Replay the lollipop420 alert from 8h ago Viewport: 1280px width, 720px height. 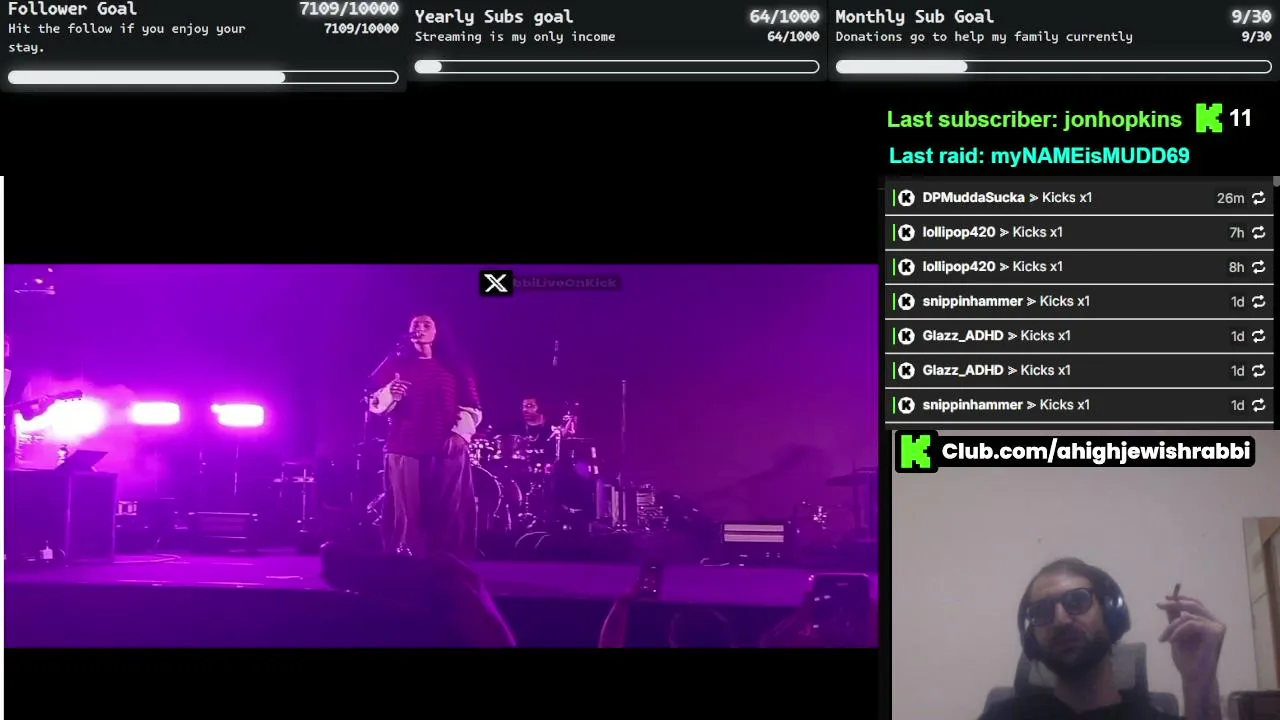[x=1258, y=267]
